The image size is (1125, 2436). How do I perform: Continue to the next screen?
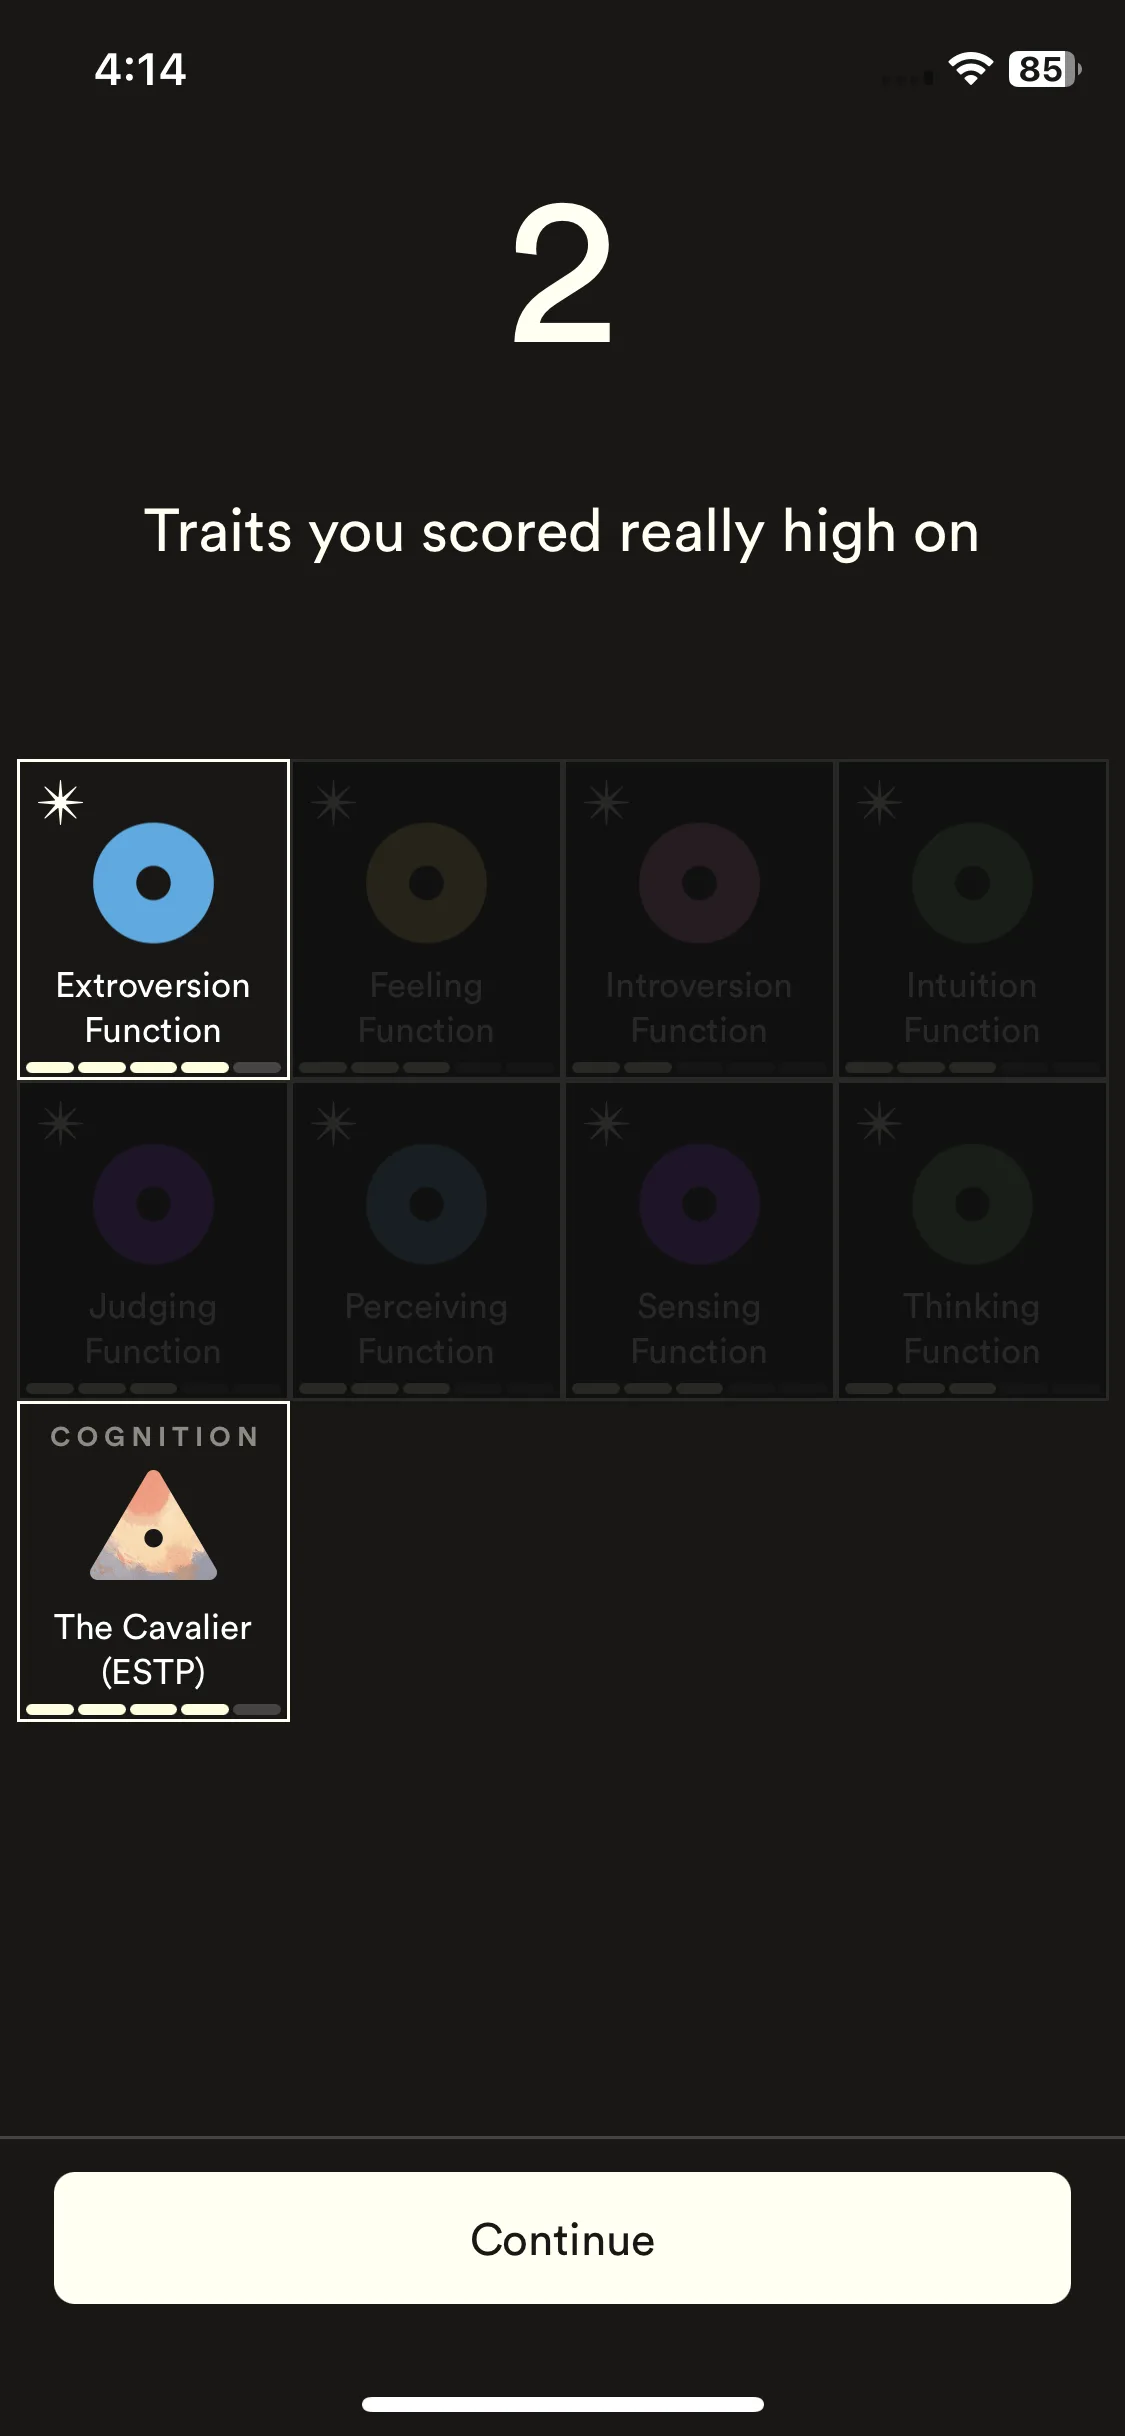562,2238
